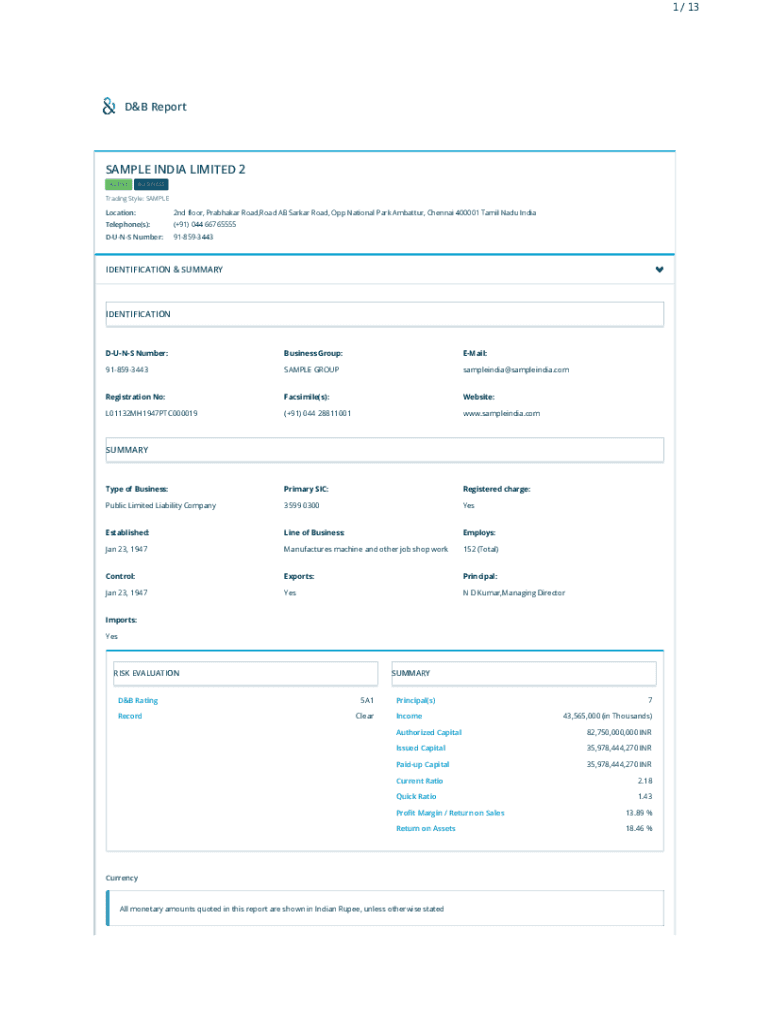Open the sampleindia@sampleindia.com email address

click(x=515, y=370)
